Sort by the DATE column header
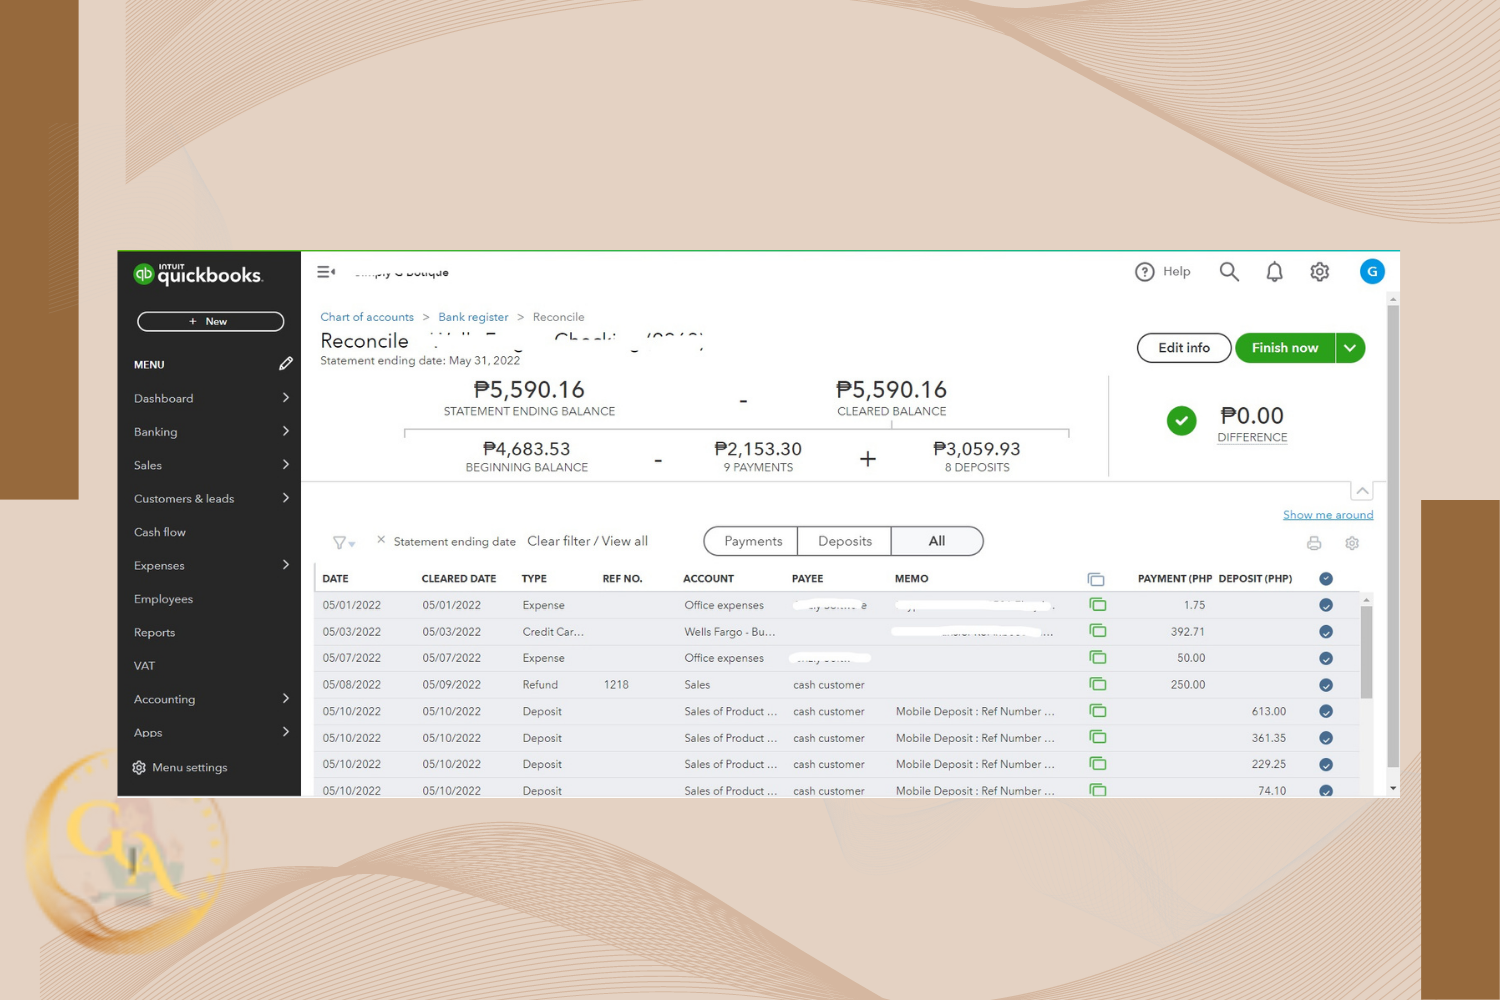Viewport: 1500px width, 1000px height. click(335, 579)
